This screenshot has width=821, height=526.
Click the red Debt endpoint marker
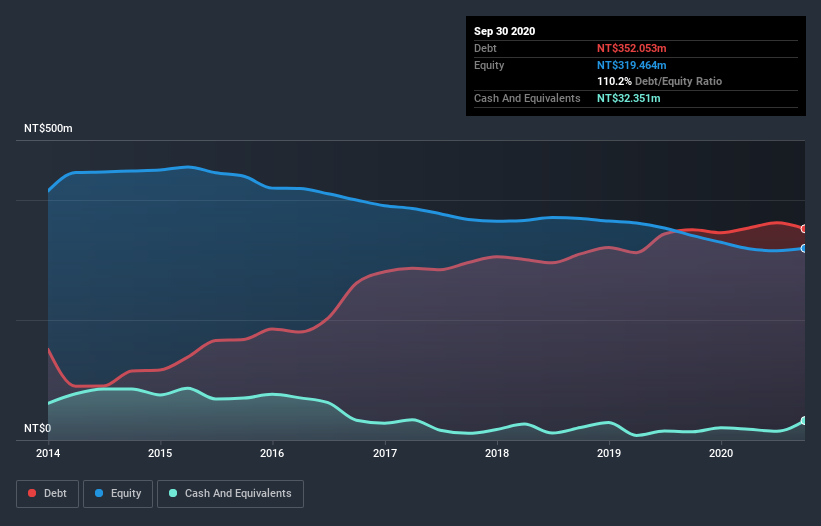[804, 229]
